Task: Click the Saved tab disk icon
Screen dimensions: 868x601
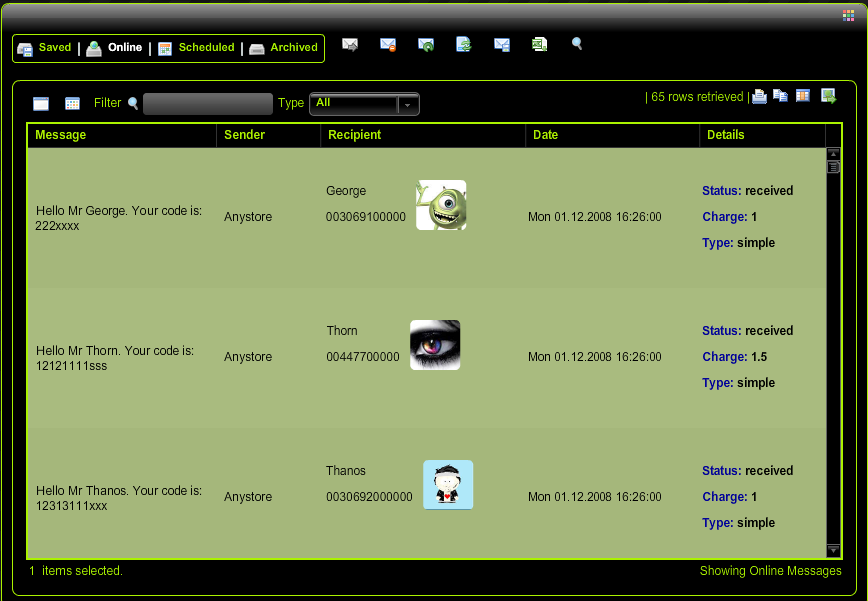Action: [x=25, y=49]
